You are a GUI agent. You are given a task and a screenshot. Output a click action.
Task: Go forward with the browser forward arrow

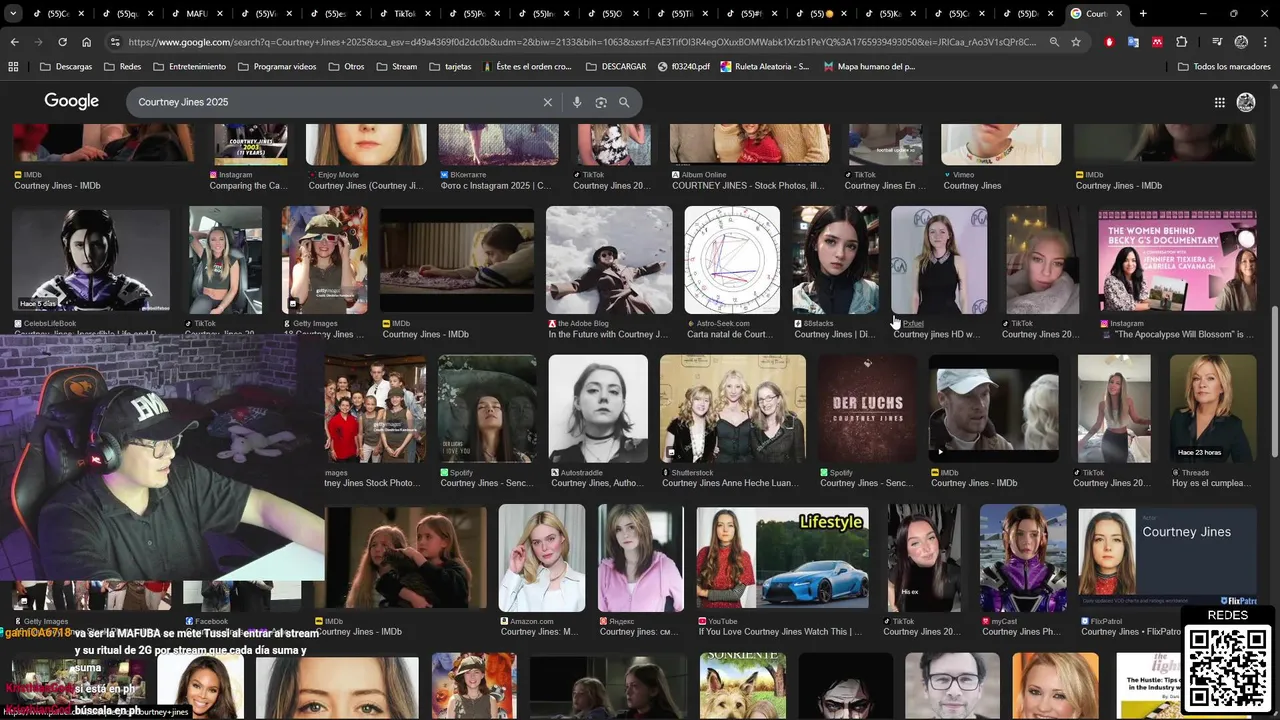click(38, 42)
